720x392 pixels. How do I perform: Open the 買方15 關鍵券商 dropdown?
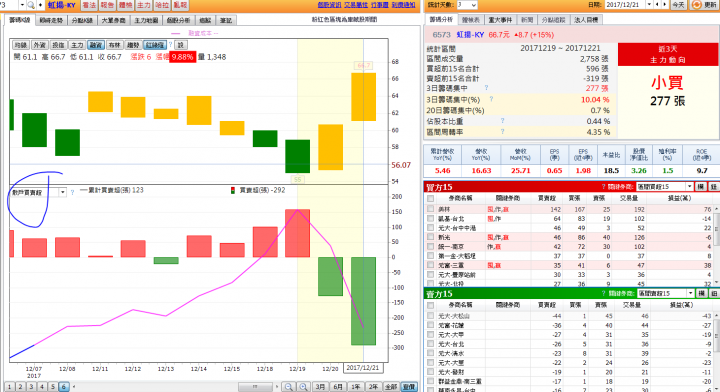[x=664, y=186]
